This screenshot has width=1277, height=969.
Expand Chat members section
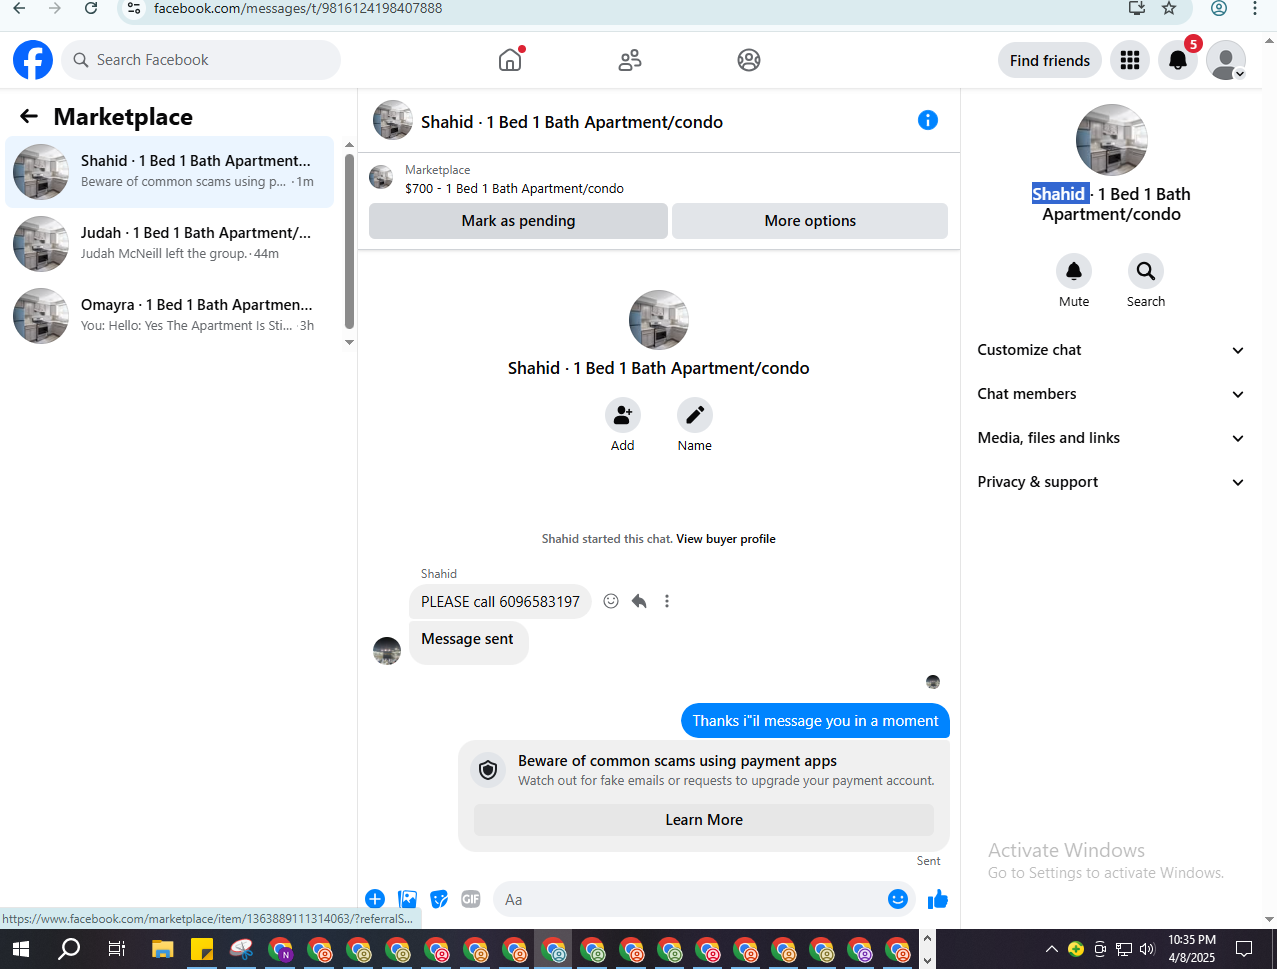click(1110, 394)
